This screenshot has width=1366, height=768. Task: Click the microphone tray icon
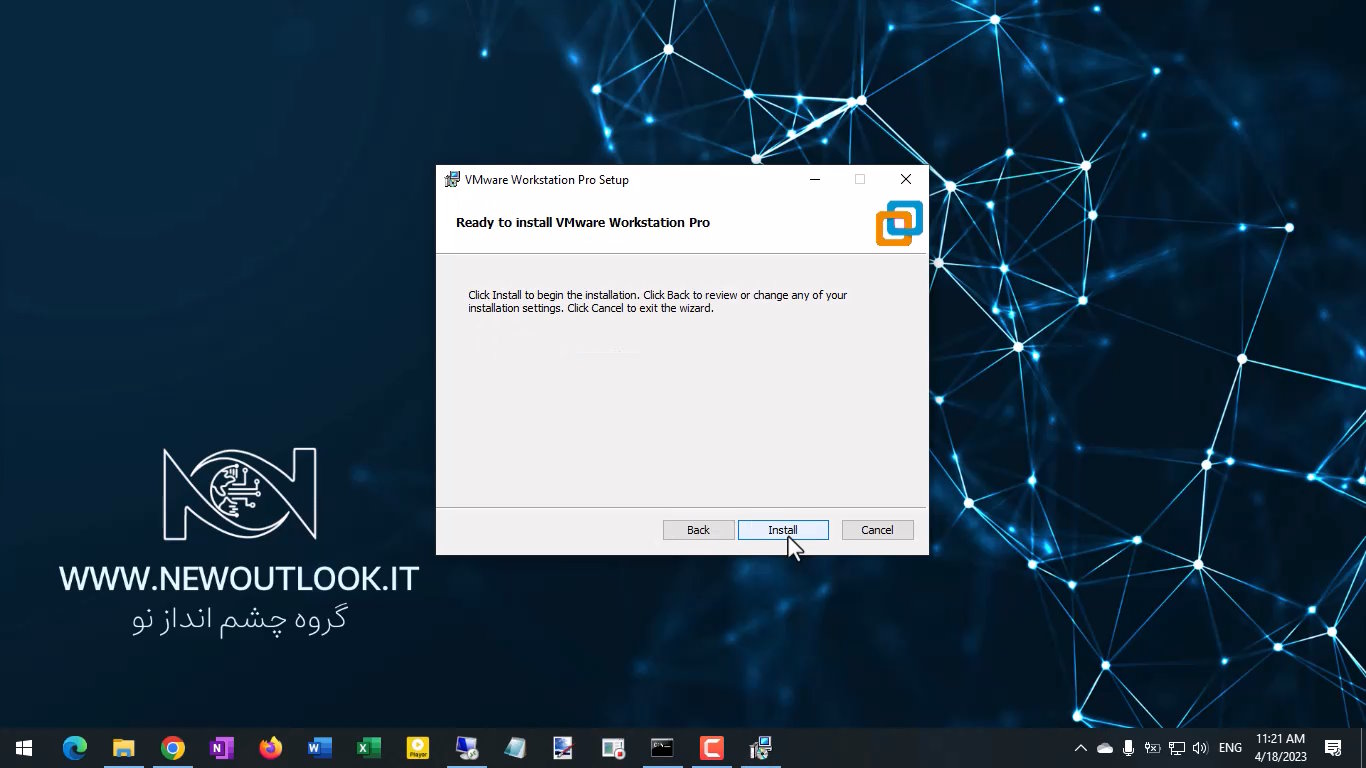1128,748
